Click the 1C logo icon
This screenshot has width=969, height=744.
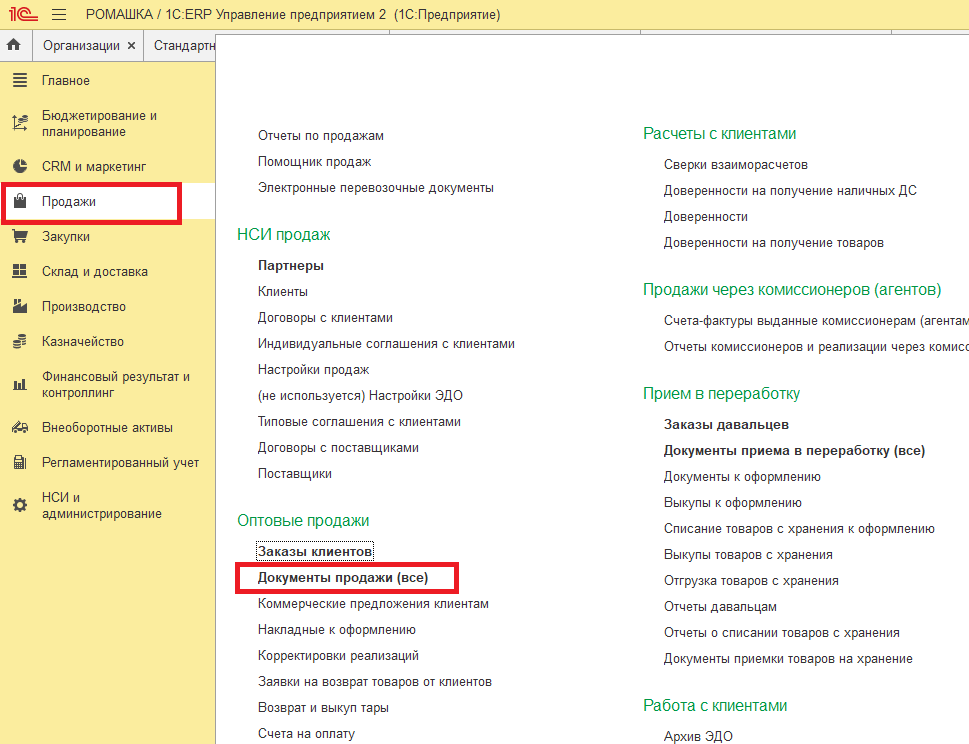point(23,14)
